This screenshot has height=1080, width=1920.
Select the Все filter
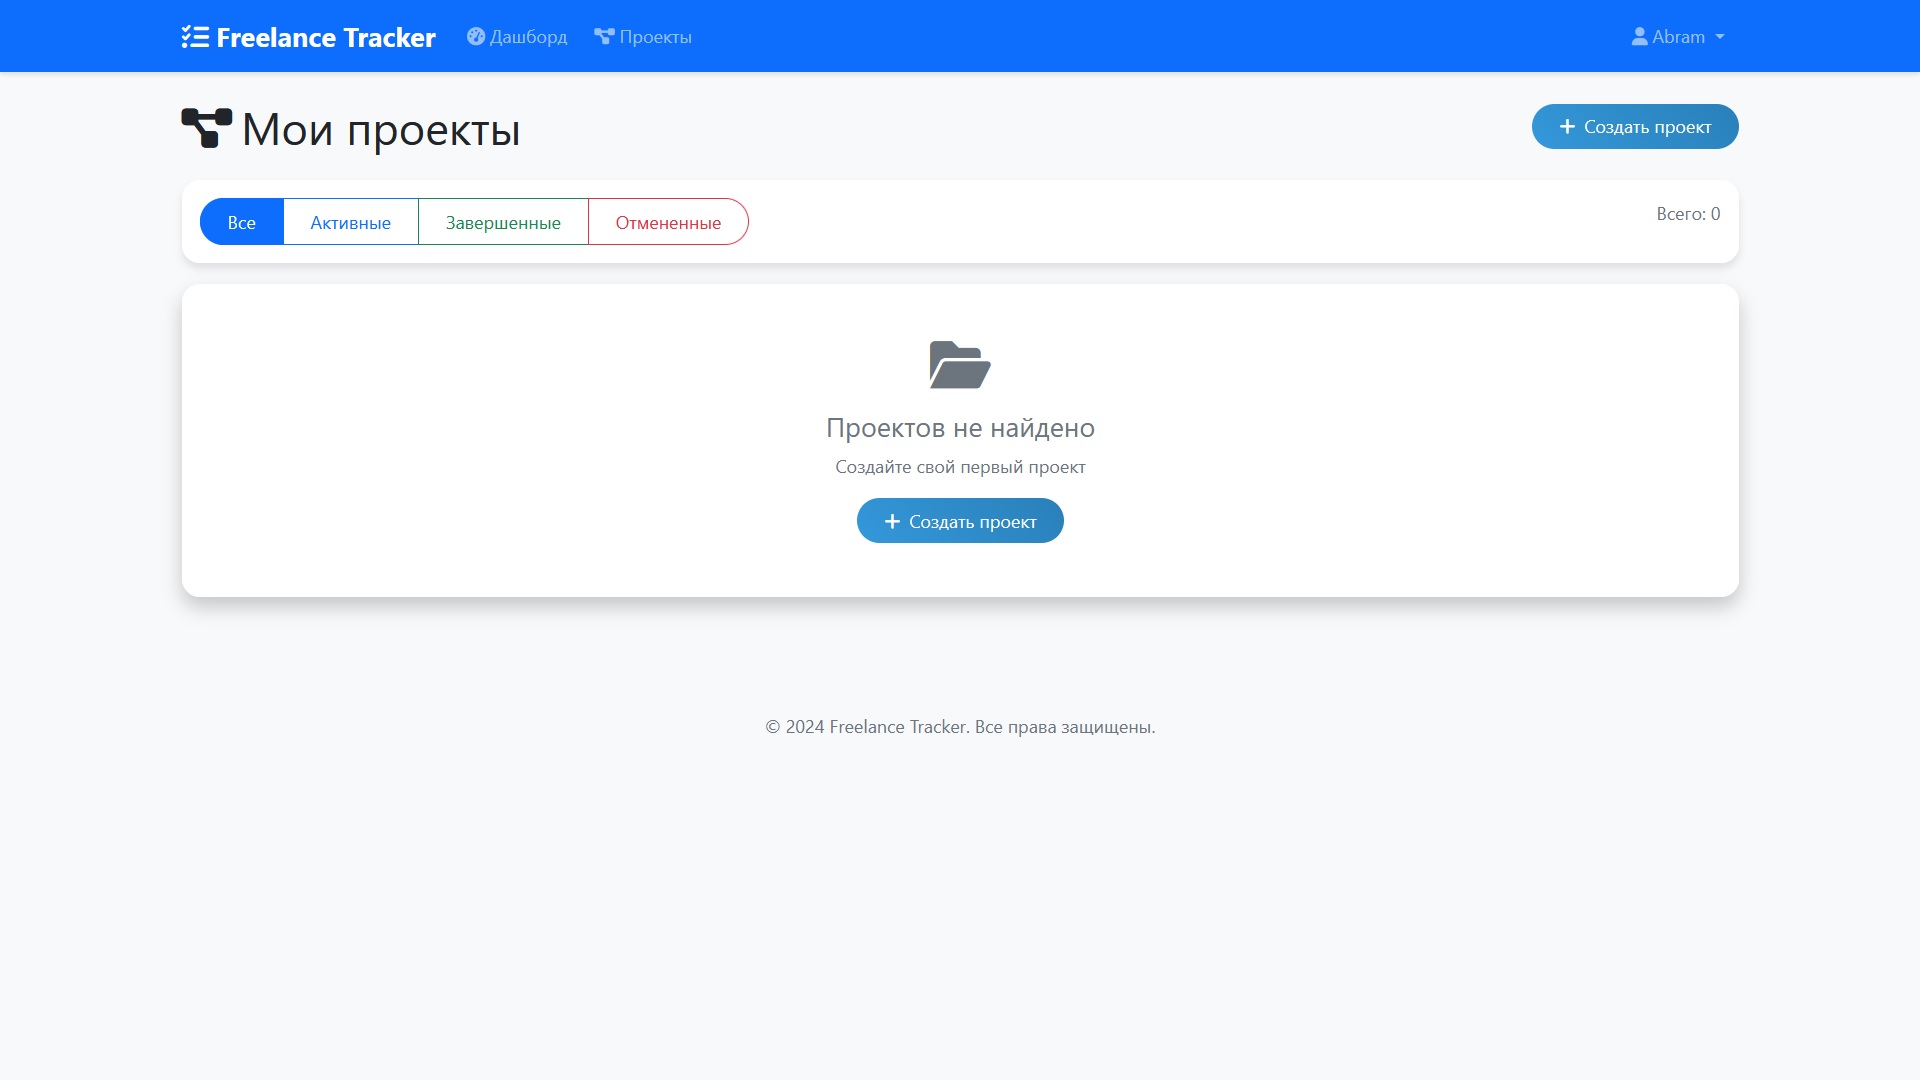coord(242,222)
